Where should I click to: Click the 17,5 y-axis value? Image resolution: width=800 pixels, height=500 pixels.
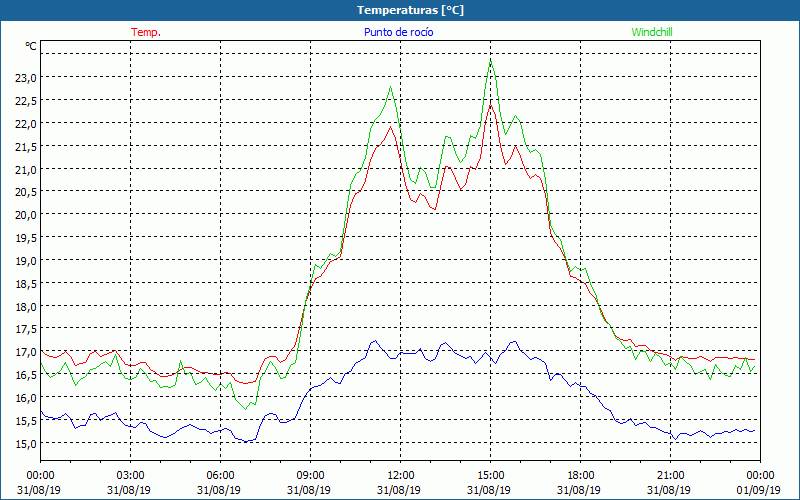tap(26, 329)
